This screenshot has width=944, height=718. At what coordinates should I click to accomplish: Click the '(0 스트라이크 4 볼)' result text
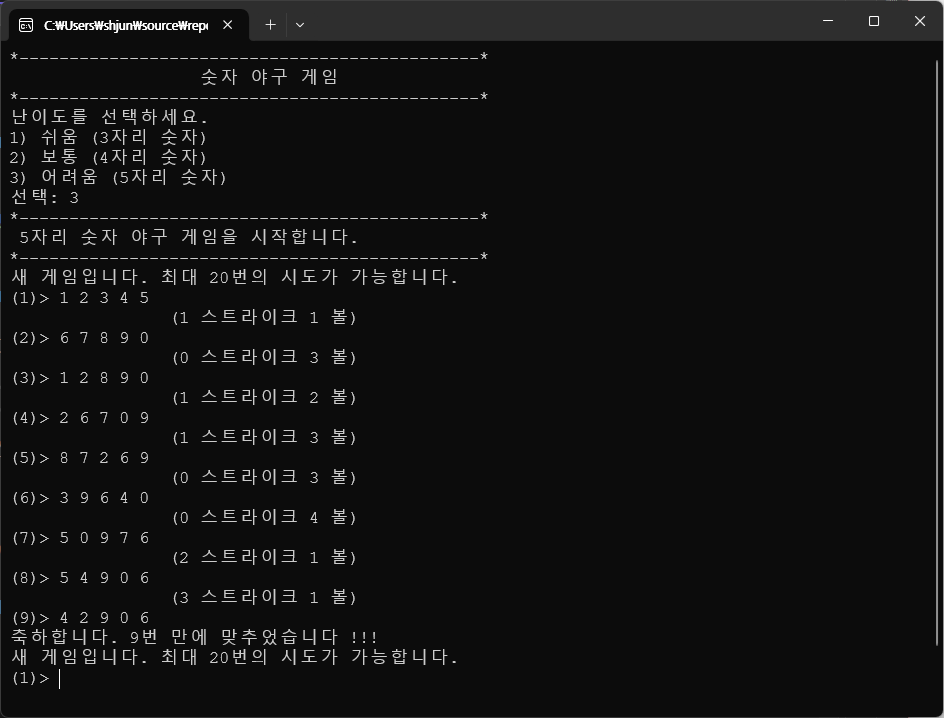pyautogui.click(x=264, y=517)
